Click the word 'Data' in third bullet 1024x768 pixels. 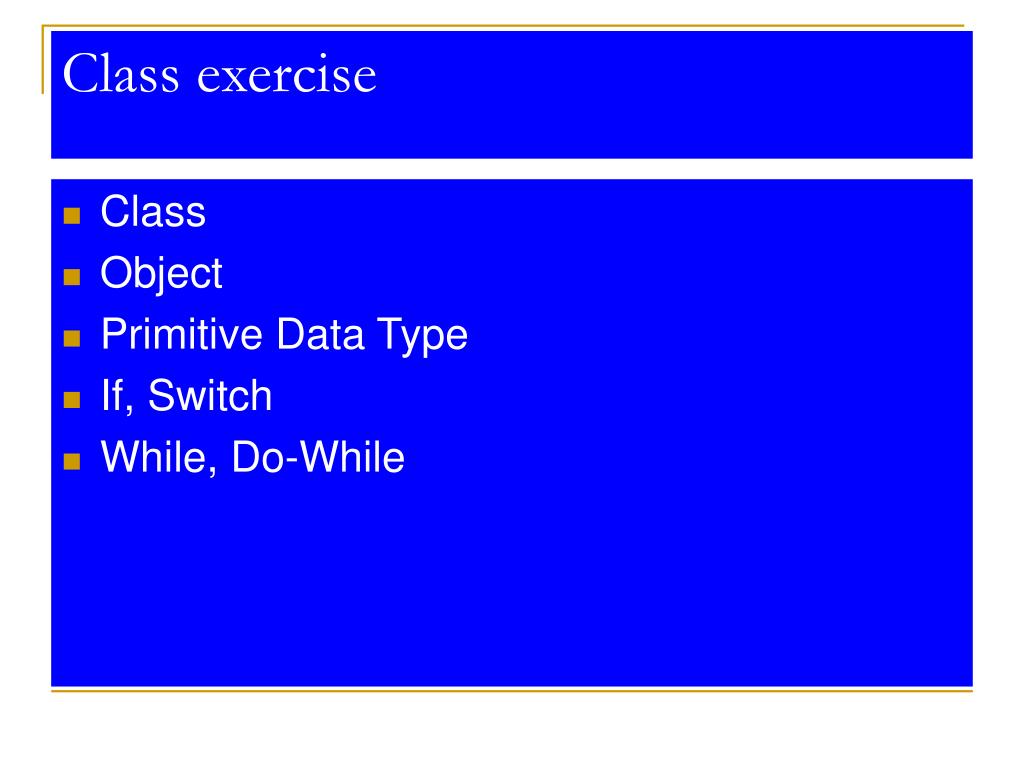[320, 334]
